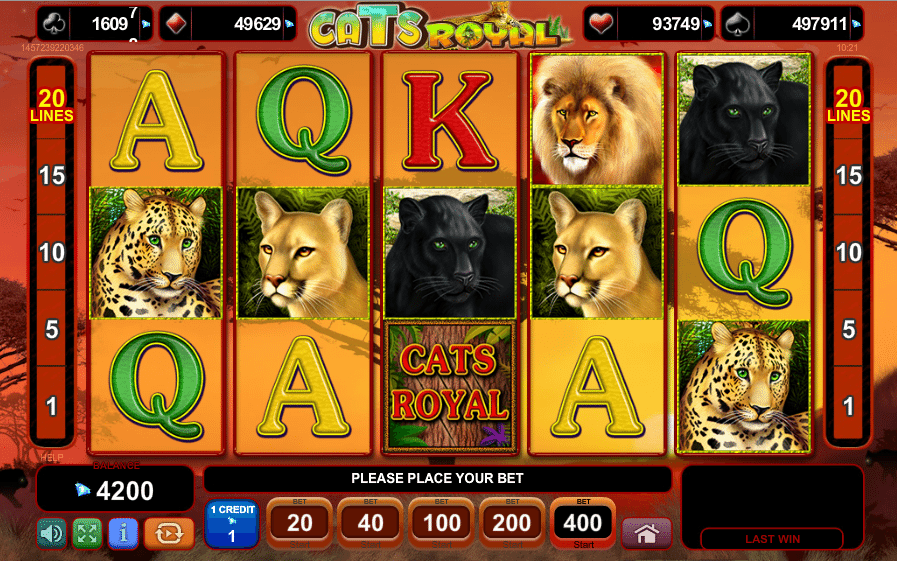
Task: Start spin with bet 400
Action: pyautogui.click(x=583, y=524)
